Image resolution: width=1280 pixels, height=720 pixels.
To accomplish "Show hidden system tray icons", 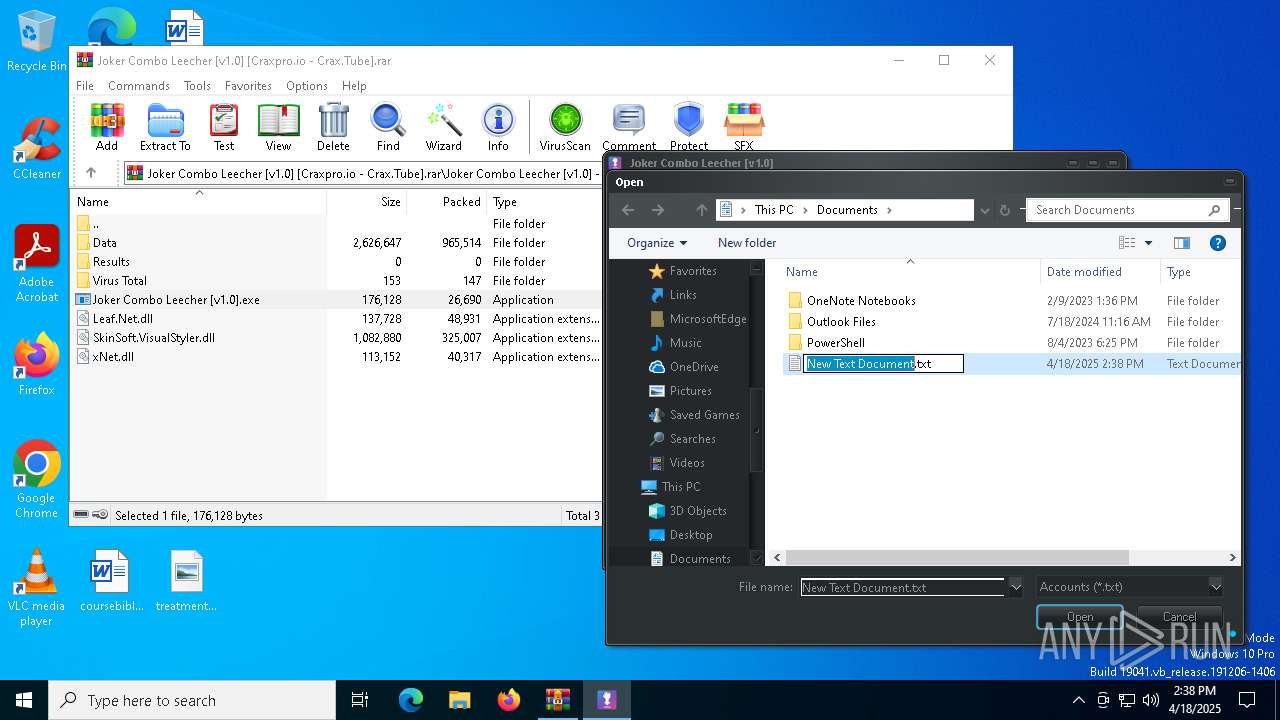I will [x=1078, y=700].
